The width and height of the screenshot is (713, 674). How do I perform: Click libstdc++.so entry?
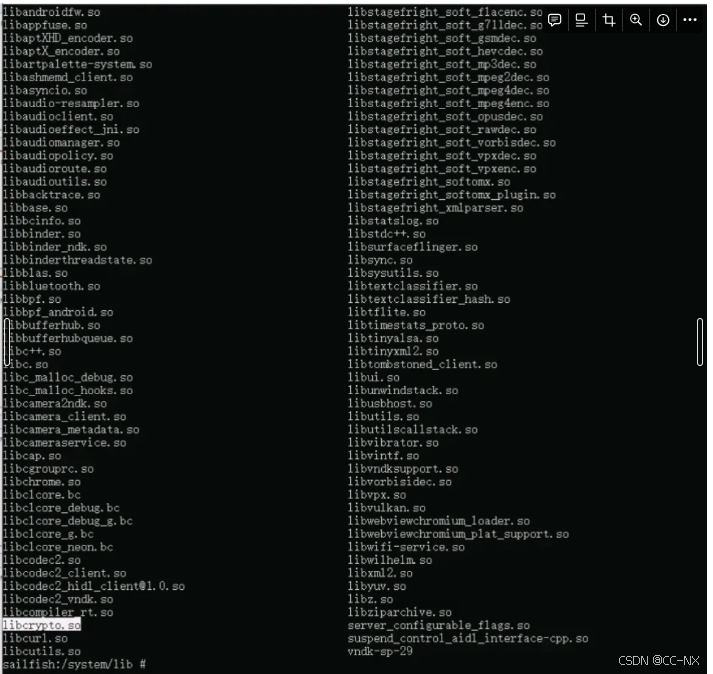click(387, 234)
